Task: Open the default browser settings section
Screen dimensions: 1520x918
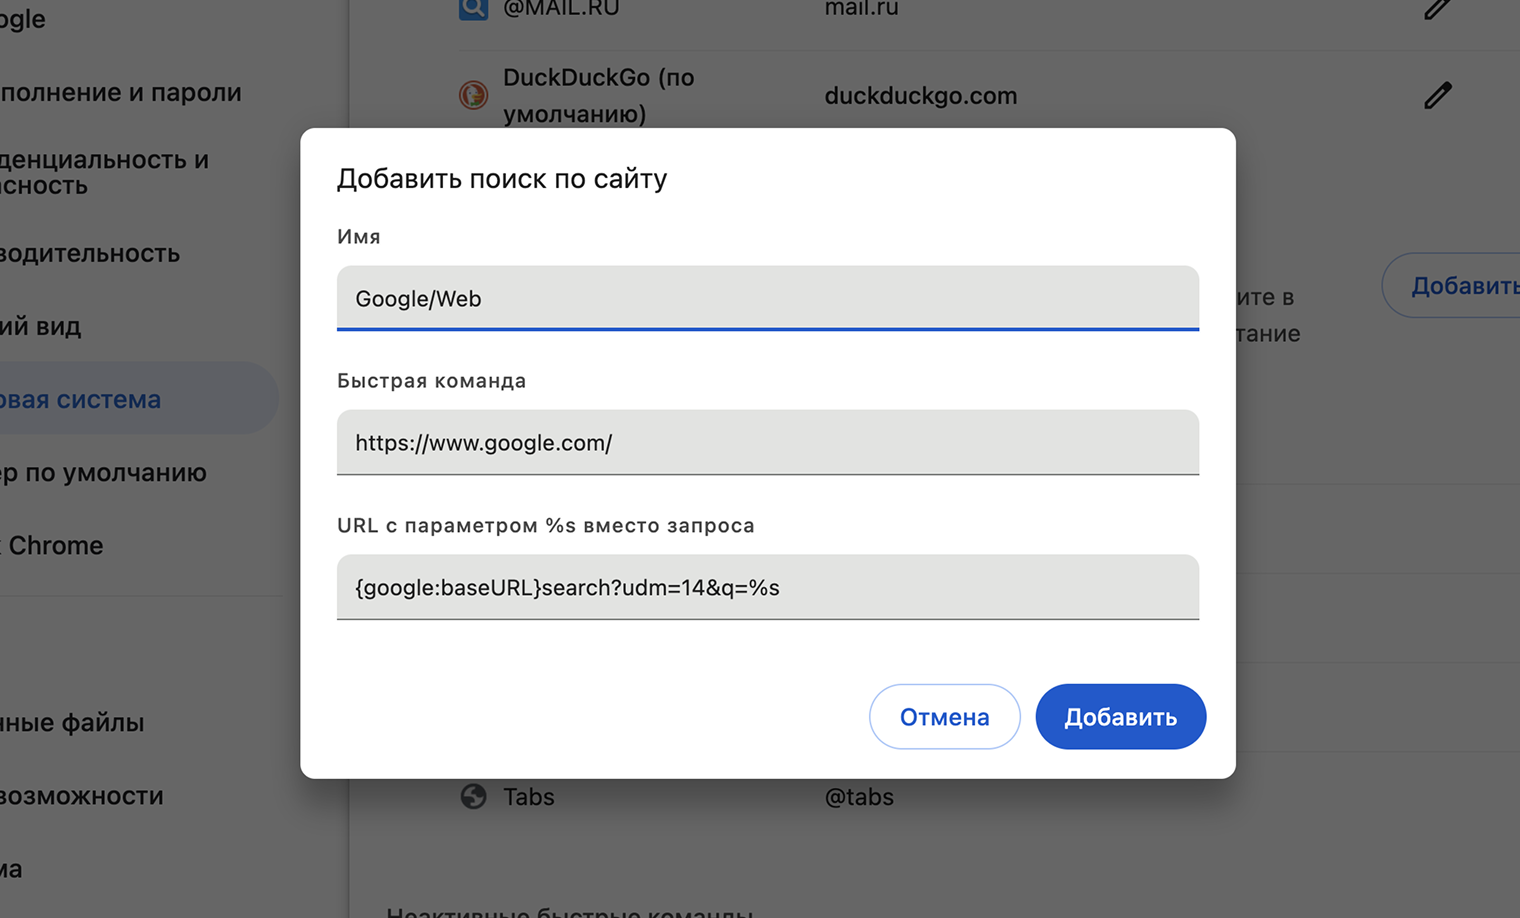Action: 103,472
